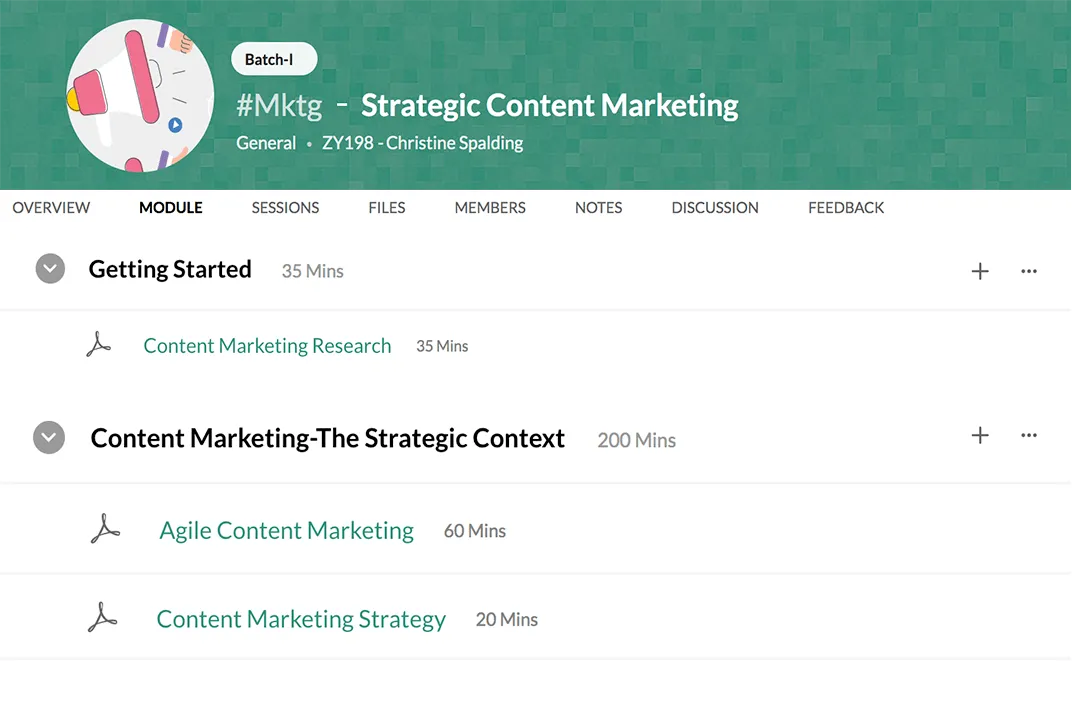This screenshot has height=707, width=1072.
Task: Collapse the Content Marketing-The Strategic Context section
Action: tap(49, 438)
